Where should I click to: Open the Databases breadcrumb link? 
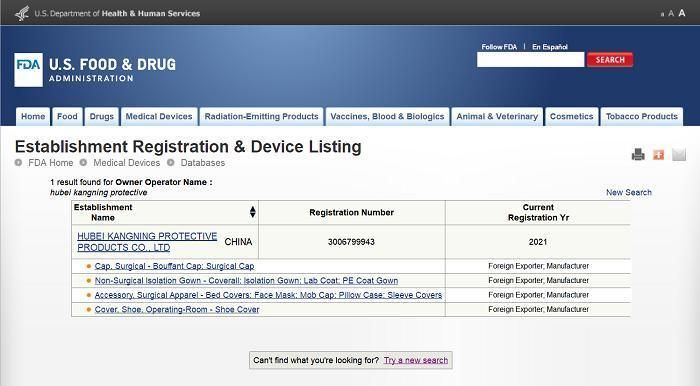[203, 163]
